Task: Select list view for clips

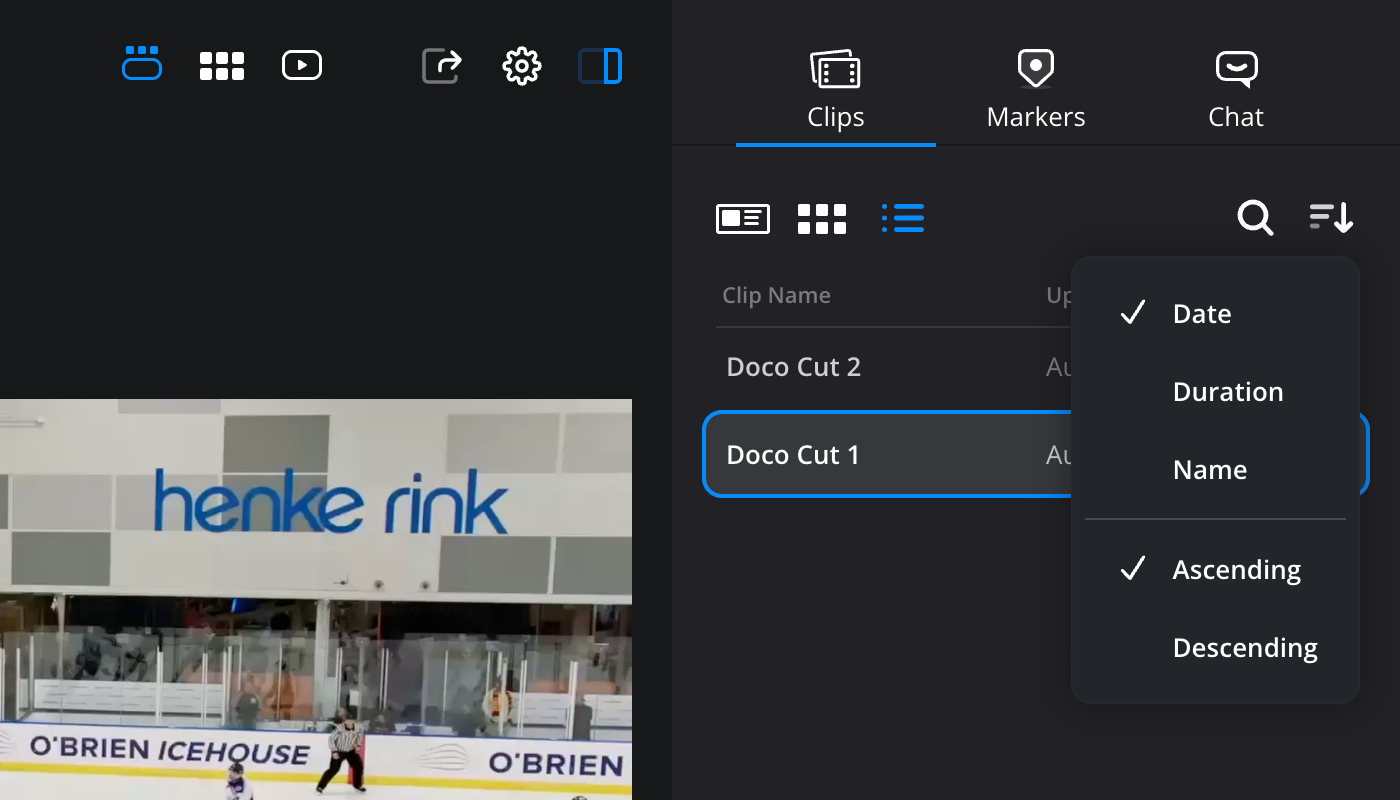Action: click(x=903, y=218)
